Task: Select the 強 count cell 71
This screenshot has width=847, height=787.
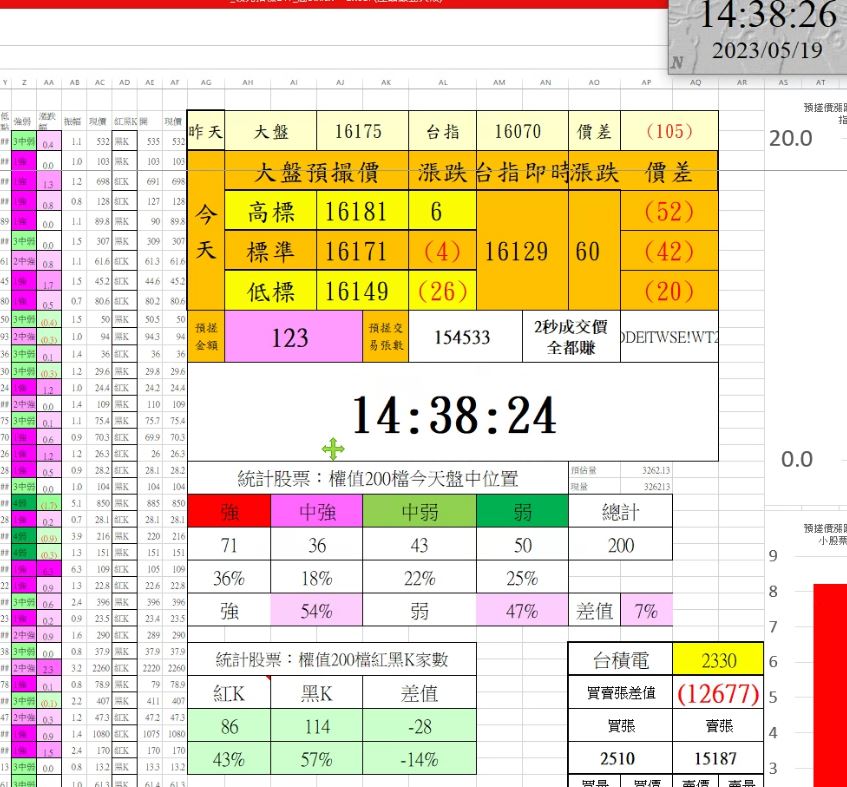Action: point(229,544)
